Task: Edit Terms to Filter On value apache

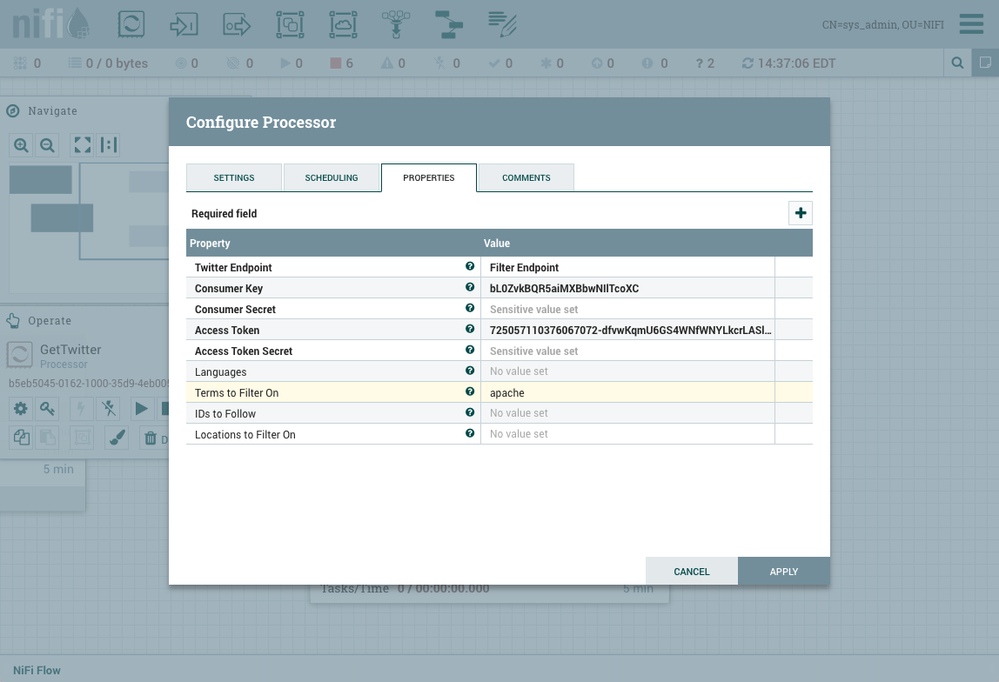Action: (x=628, y=393)
